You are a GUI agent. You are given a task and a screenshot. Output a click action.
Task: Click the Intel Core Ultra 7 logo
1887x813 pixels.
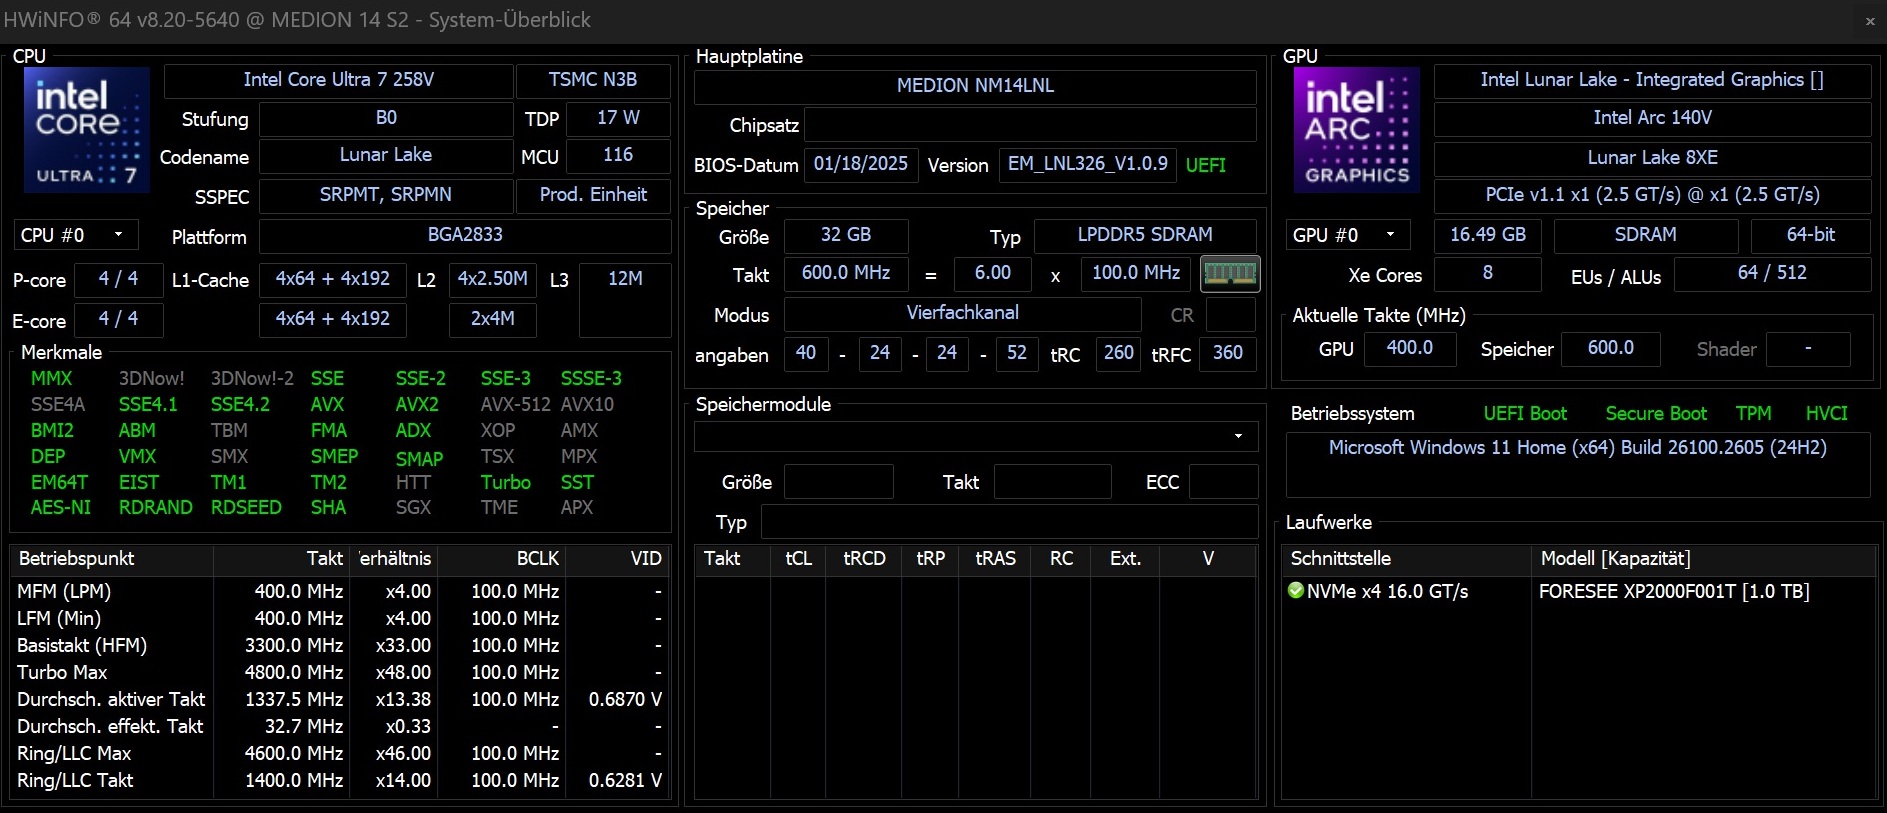pos(87,130)
